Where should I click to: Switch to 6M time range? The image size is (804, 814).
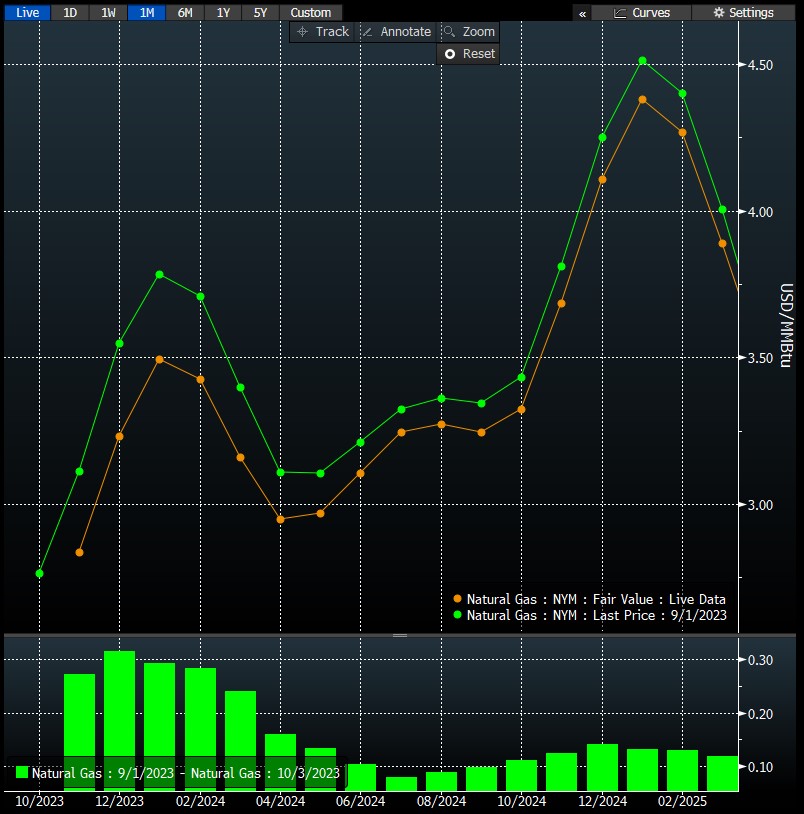tap(185, 13)
